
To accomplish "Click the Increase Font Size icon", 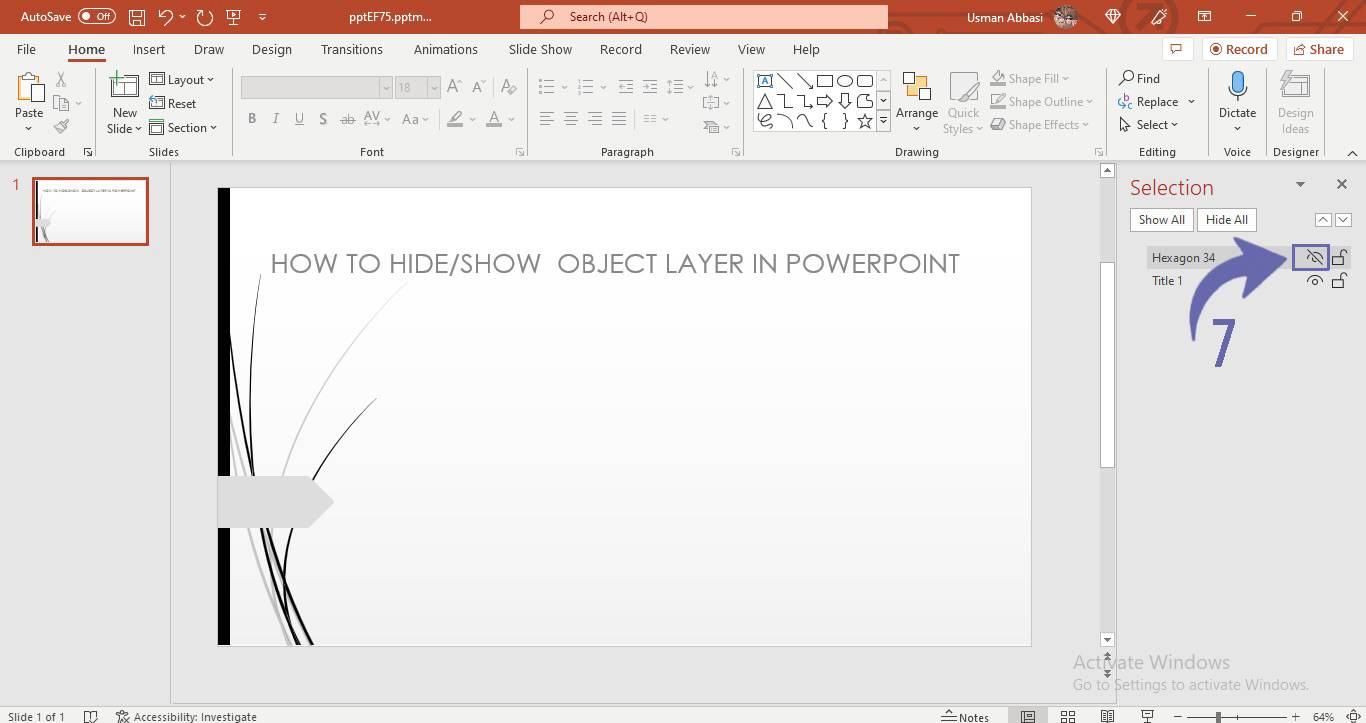I will coord(455,87).
